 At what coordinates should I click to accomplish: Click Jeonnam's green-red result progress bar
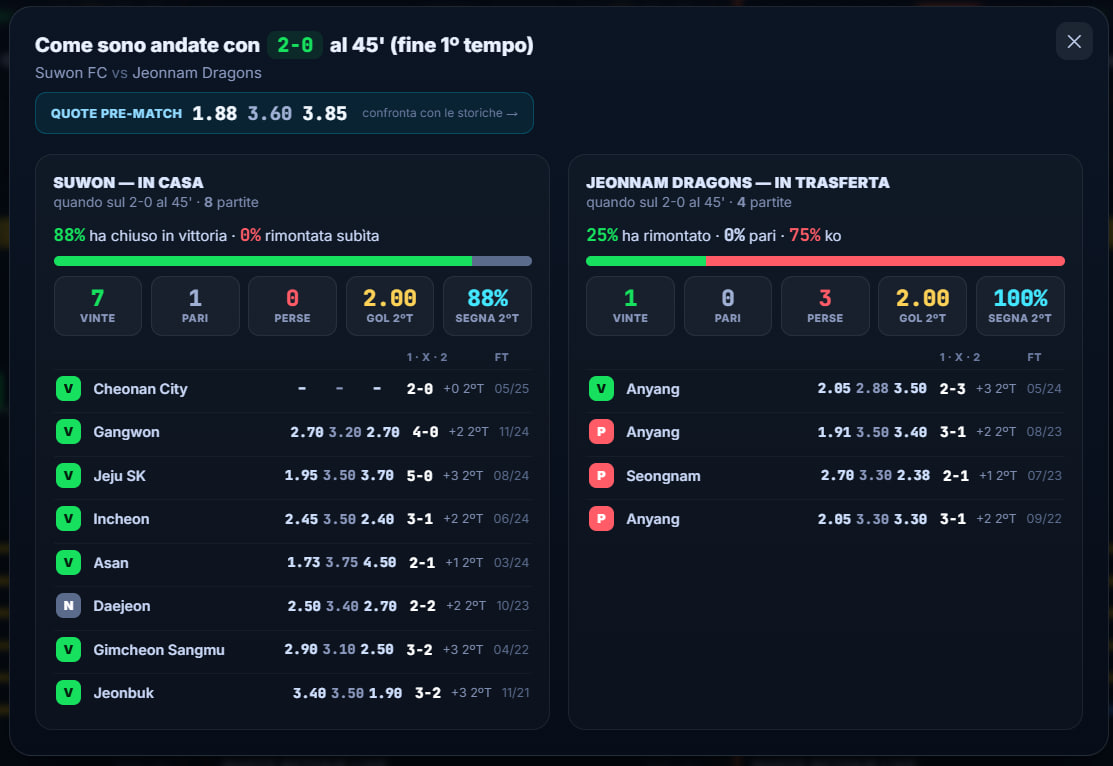[x=825, y=261]
